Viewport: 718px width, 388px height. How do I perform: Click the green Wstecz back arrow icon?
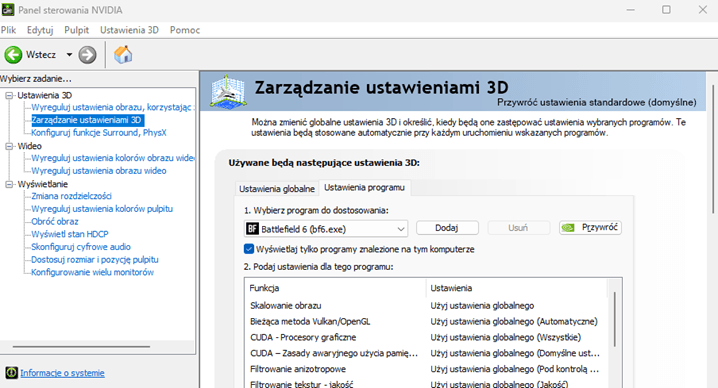click(13, 55)
